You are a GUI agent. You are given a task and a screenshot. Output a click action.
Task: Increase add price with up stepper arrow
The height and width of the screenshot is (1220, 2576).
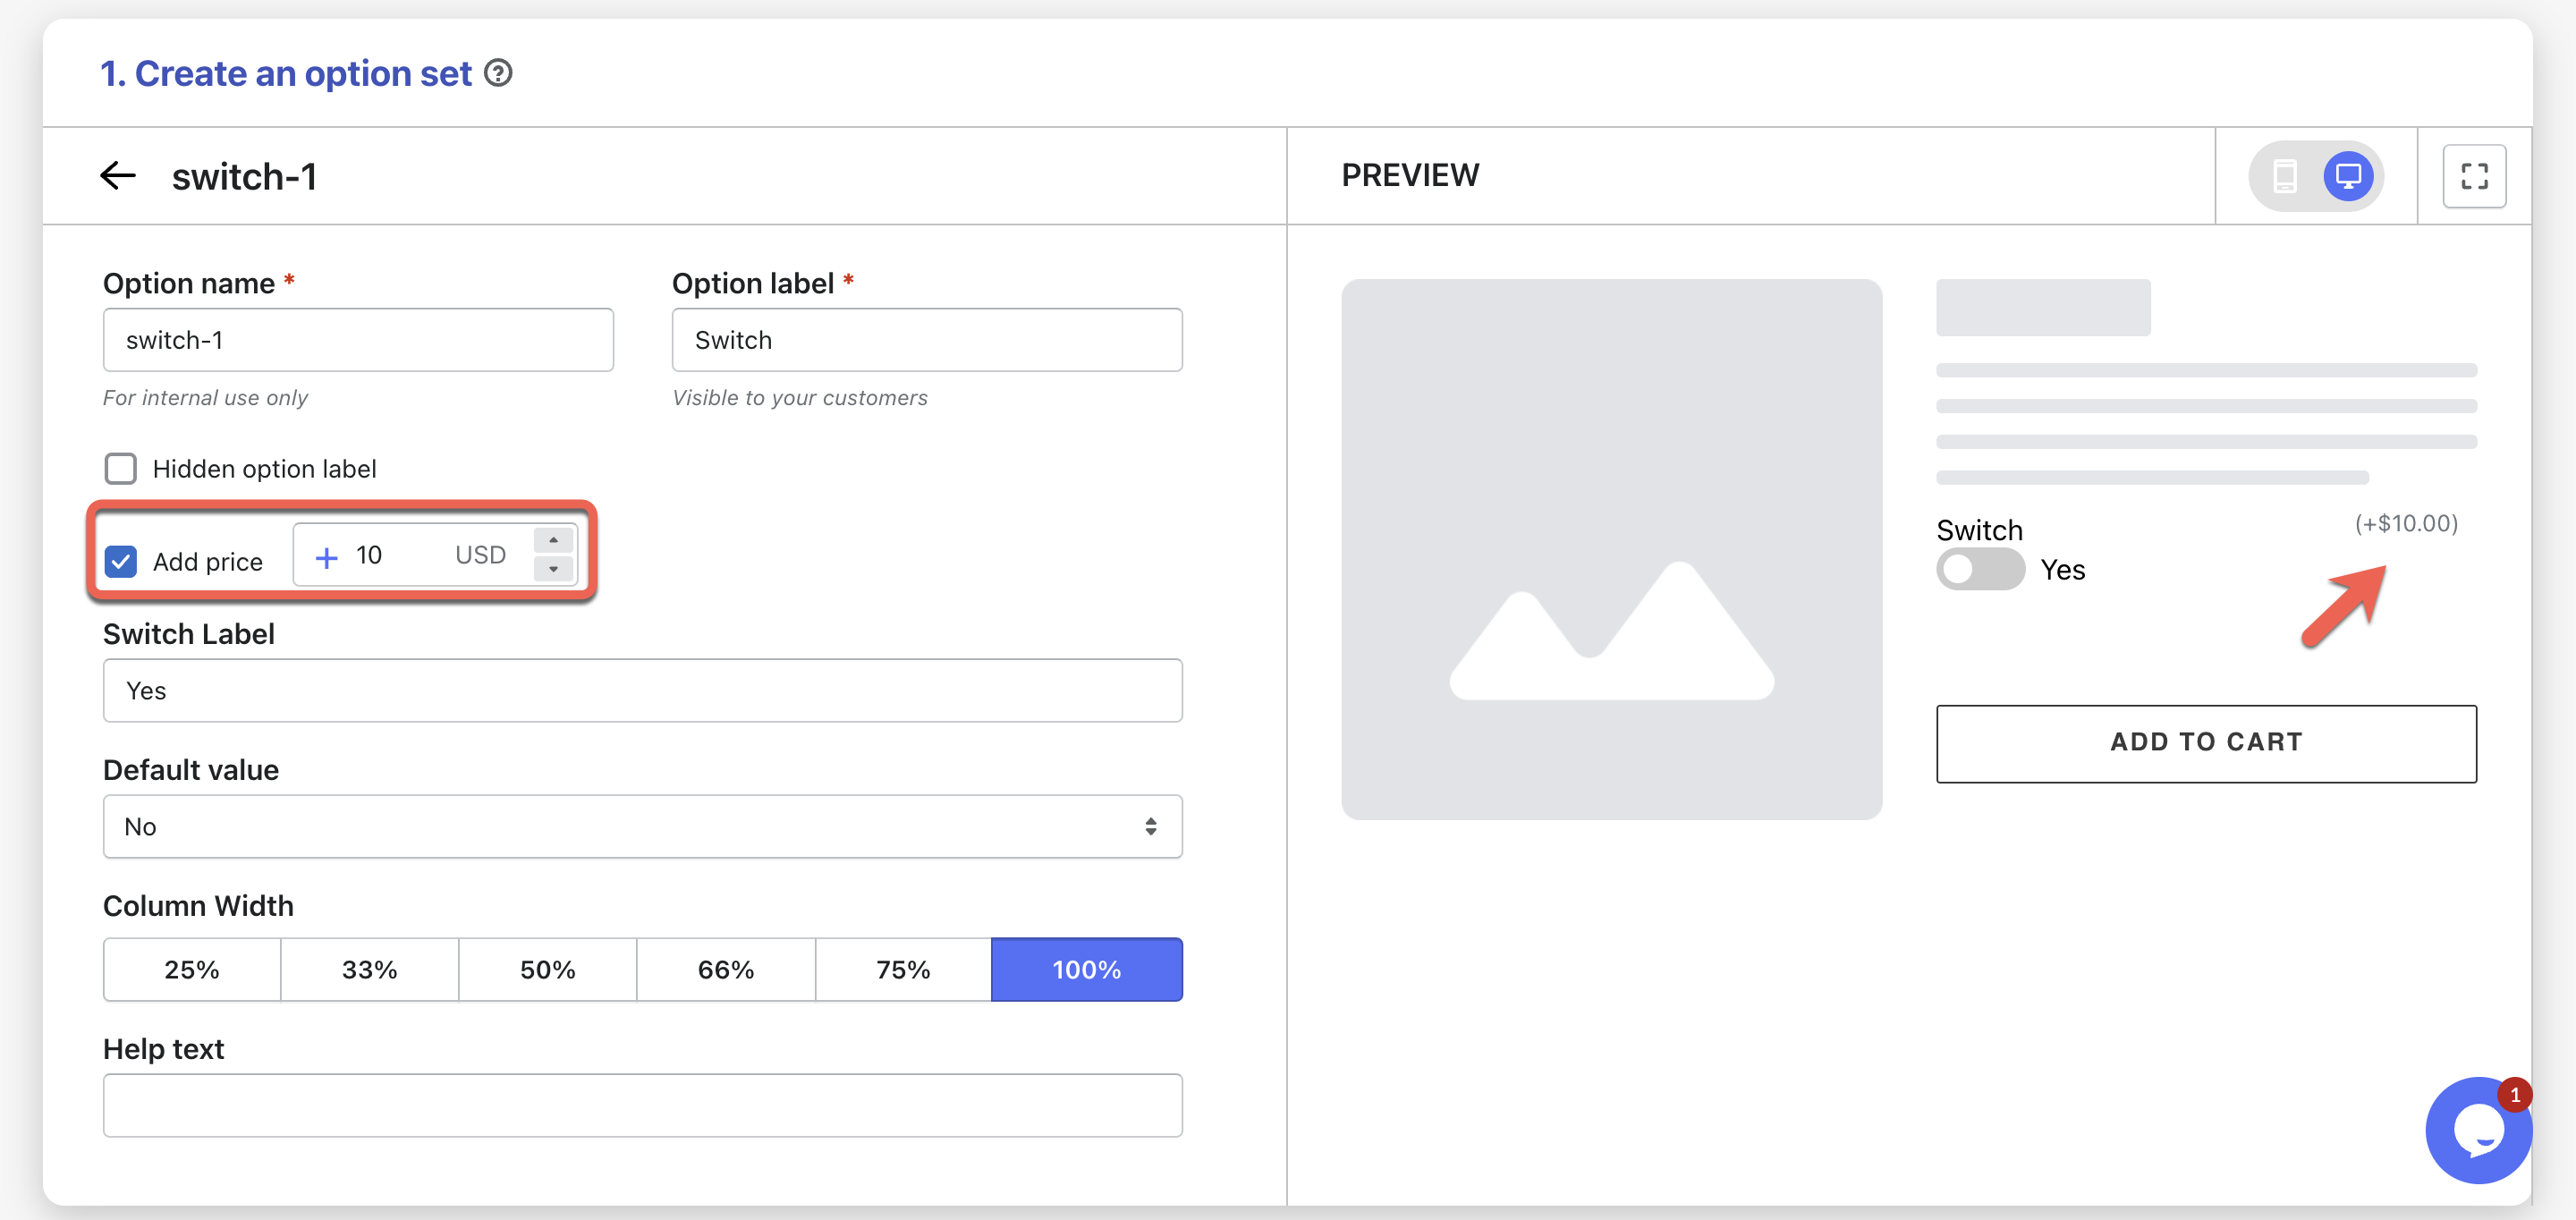(553, 540)
